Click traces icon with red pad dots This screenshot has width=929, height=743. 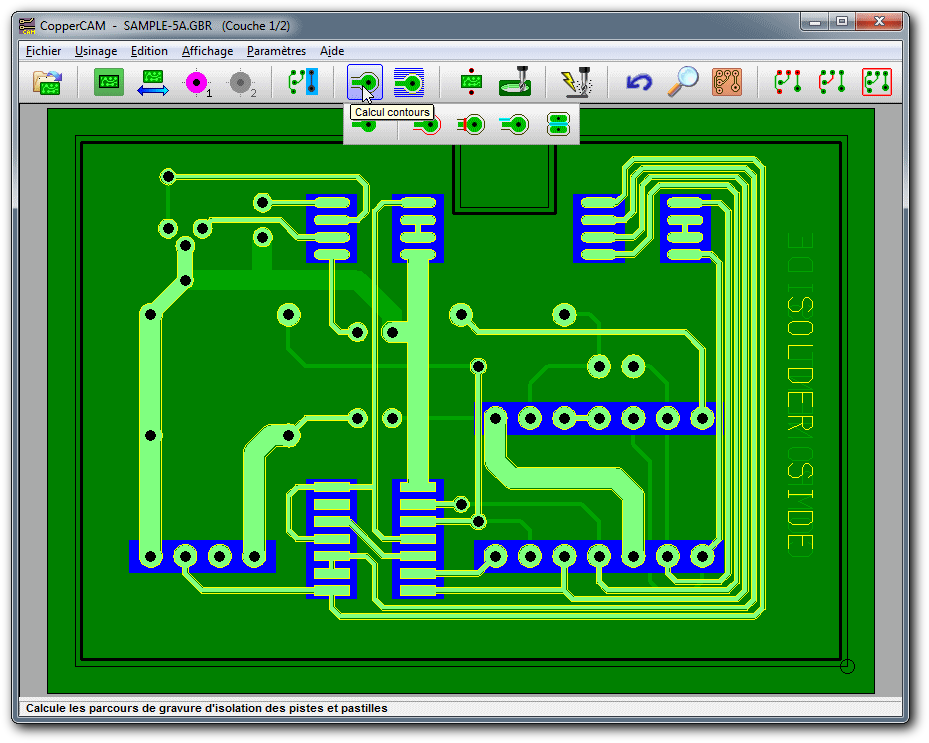(x=788, y=82)
